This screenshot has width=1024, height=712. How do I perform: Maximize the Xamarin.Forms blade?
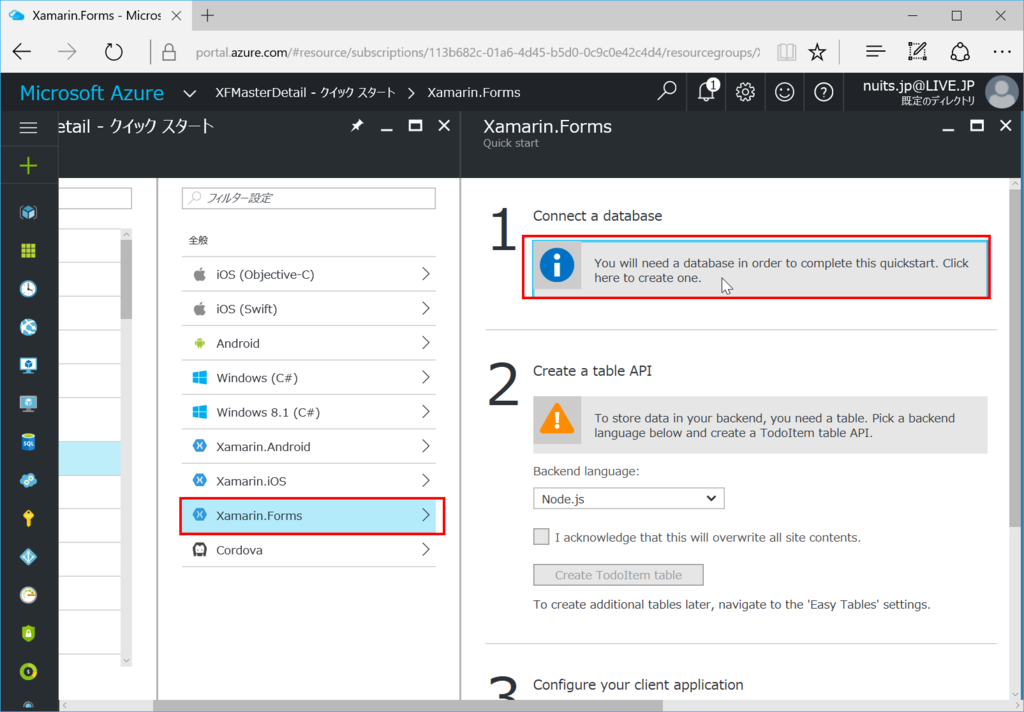[977, 125]
